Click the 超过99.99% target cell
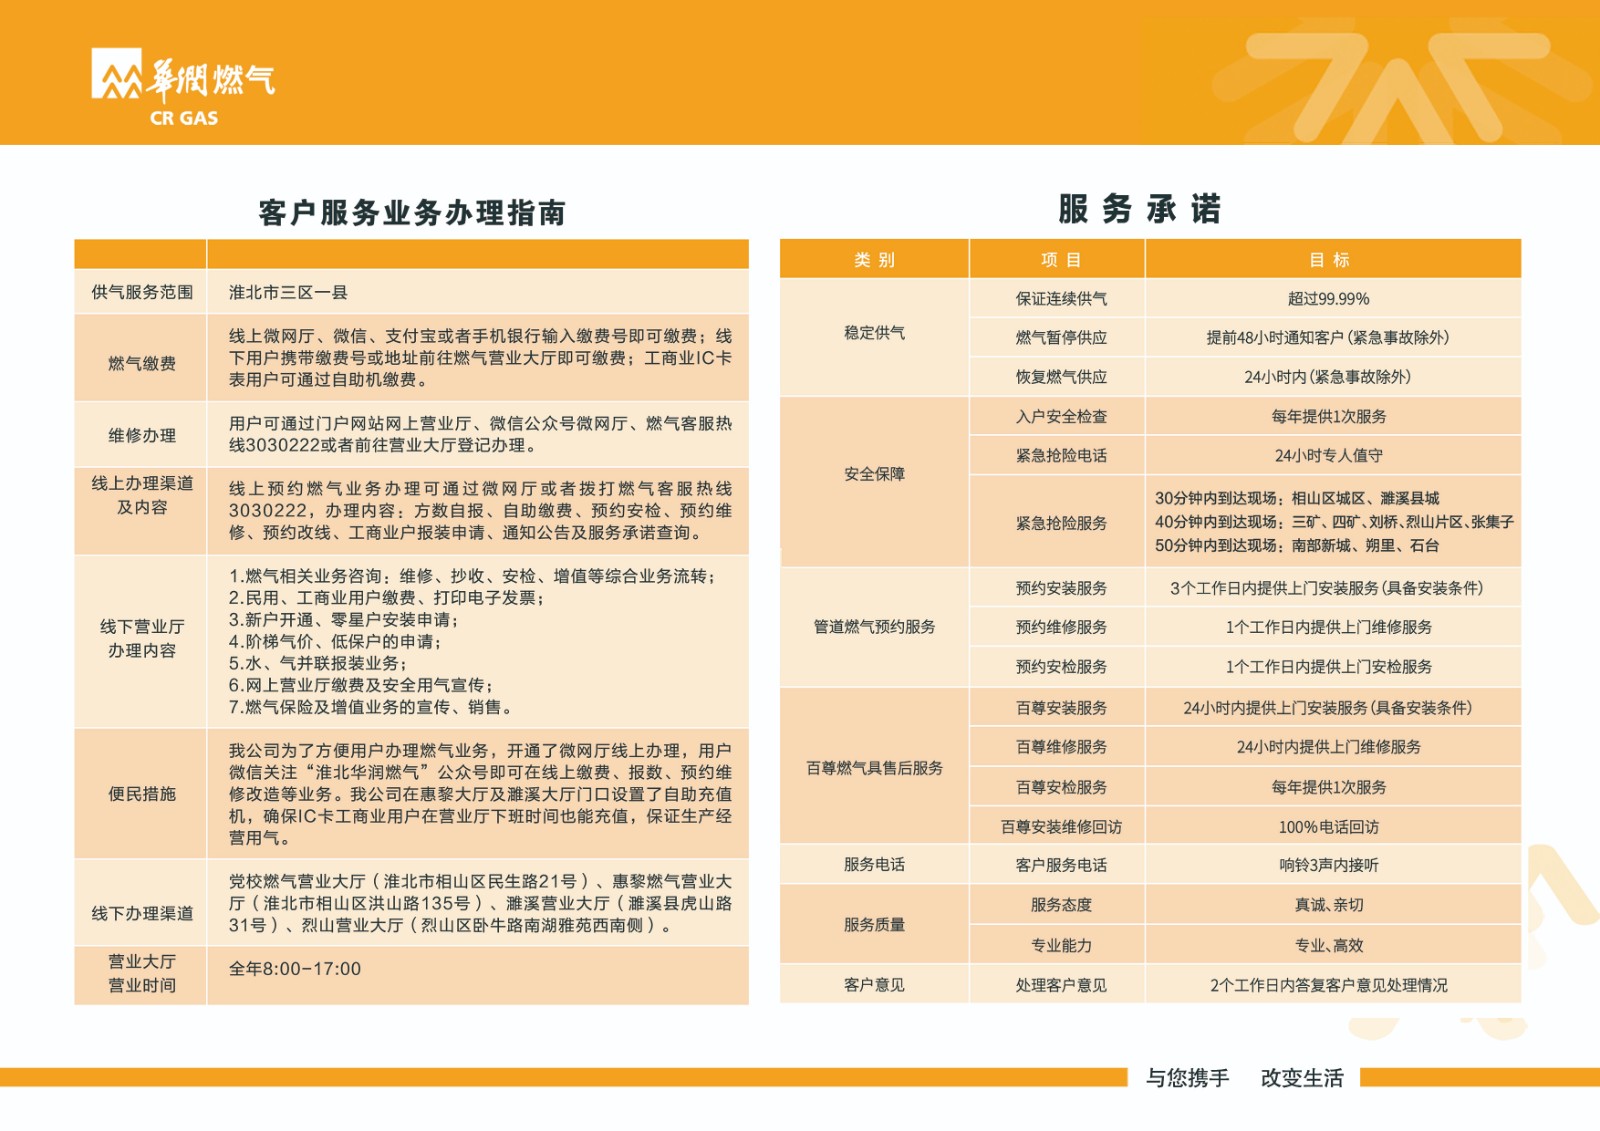This screenshot has height=1131, width=1600. (1328, 299)
